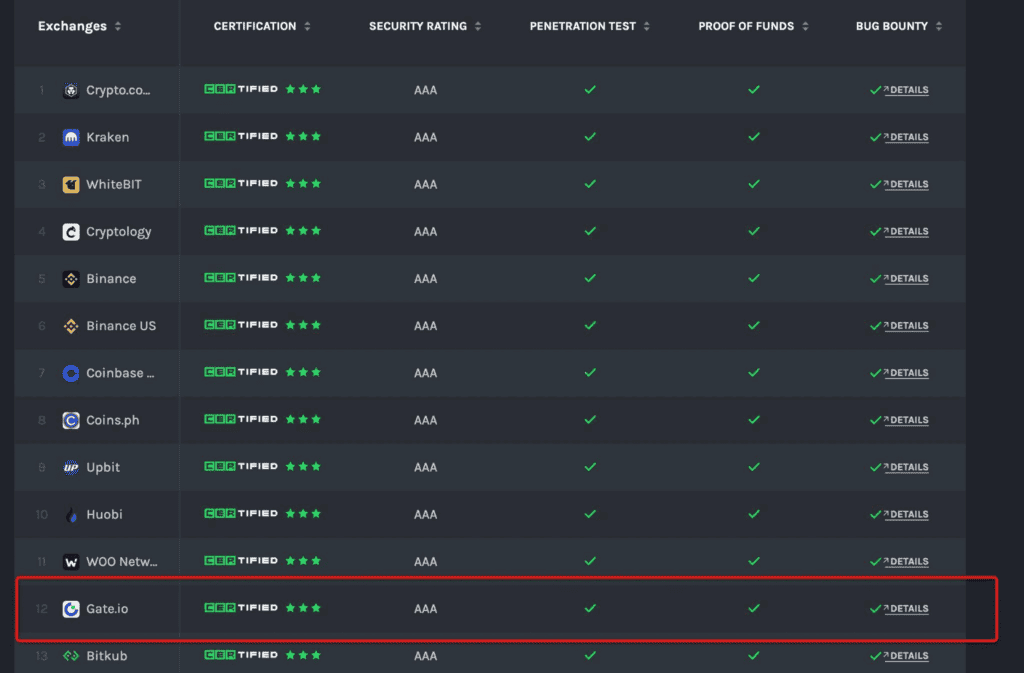Sort table by Security Rating column
This screenshot has height=673, width=1024.
(478, 26)
